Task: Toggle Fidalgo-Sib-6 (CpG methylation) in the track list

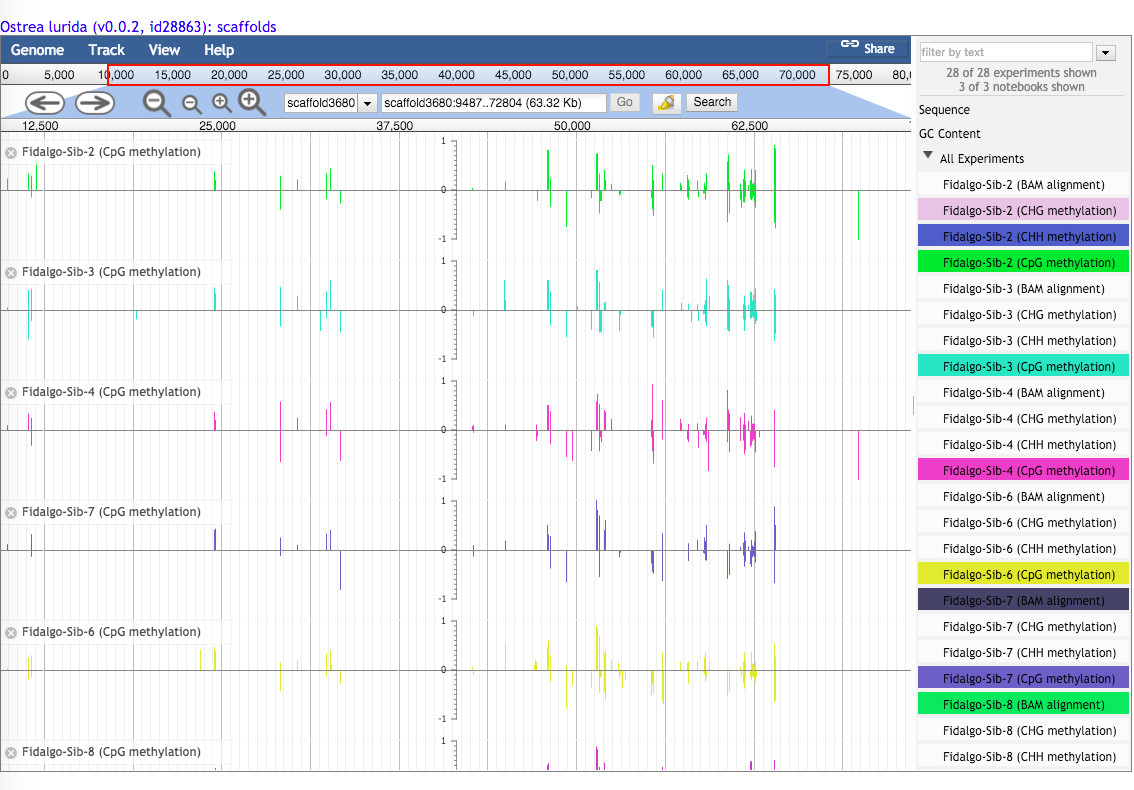Action: (1023, 575)
